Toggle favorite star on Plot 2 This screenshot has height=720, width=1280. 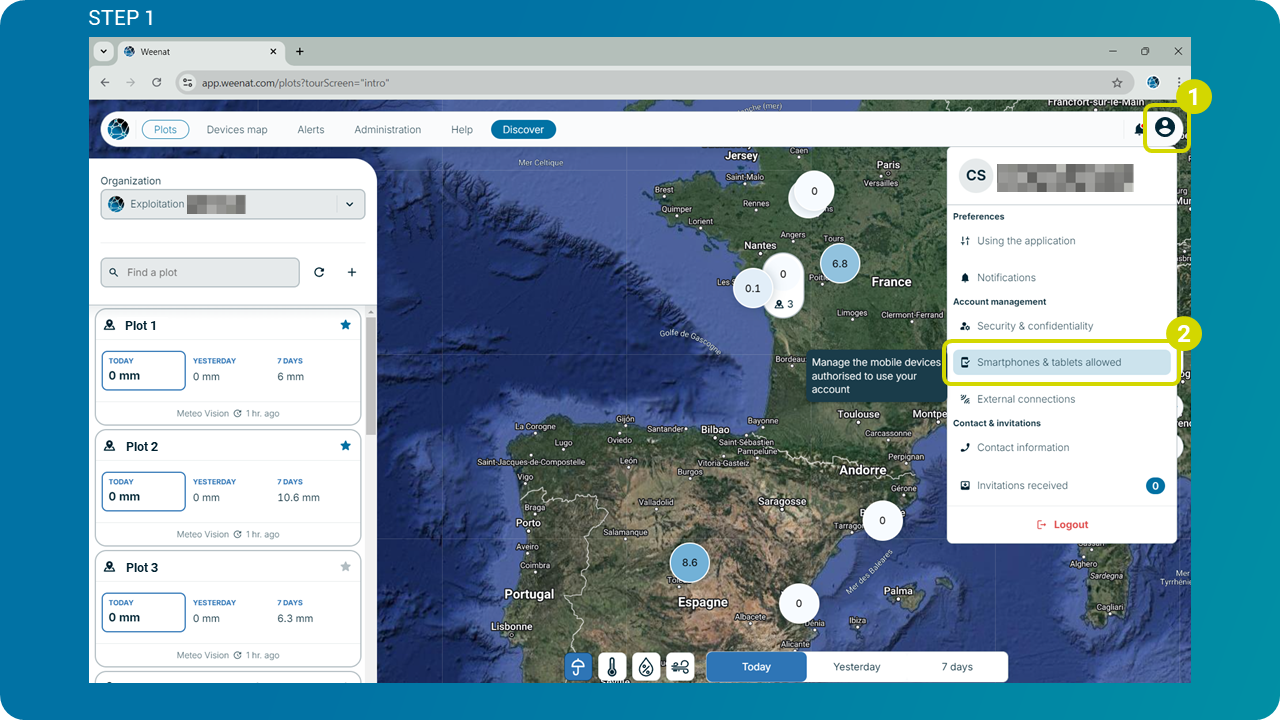[346, 446]
